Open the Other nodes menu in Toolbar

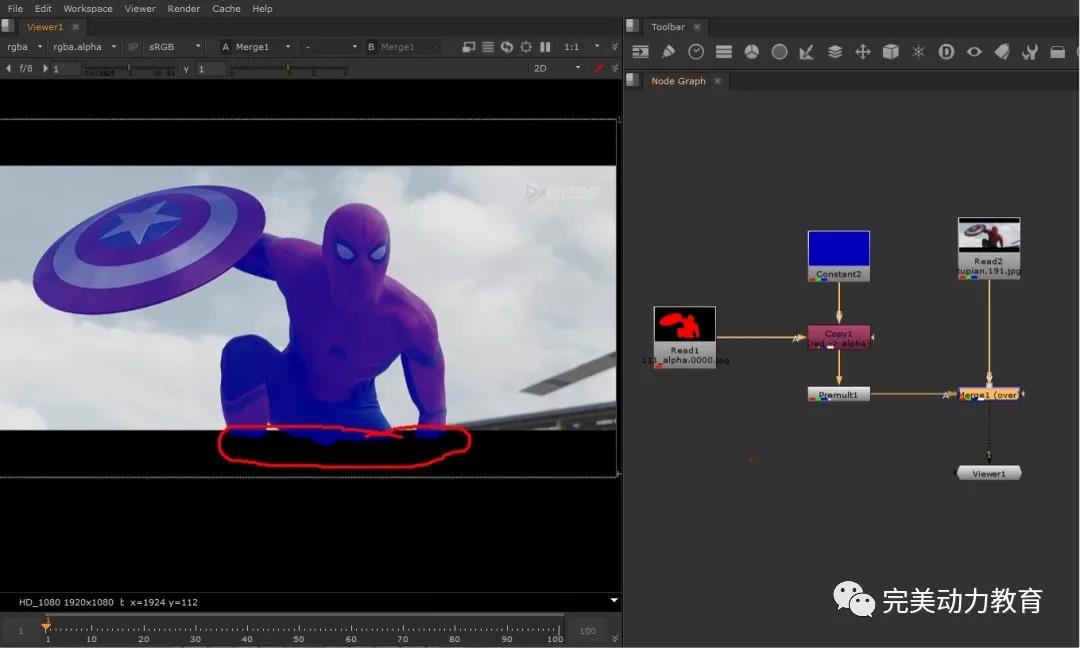[1057, 52]
